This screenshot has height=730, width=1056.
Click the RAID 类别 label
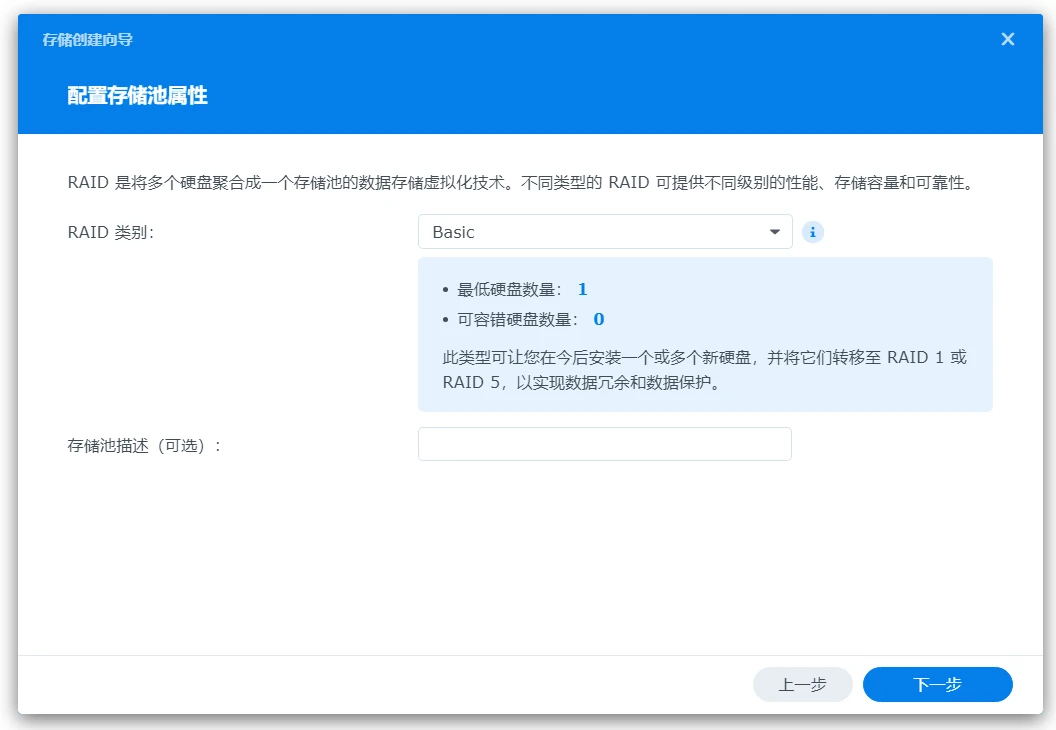click(110, 232)
